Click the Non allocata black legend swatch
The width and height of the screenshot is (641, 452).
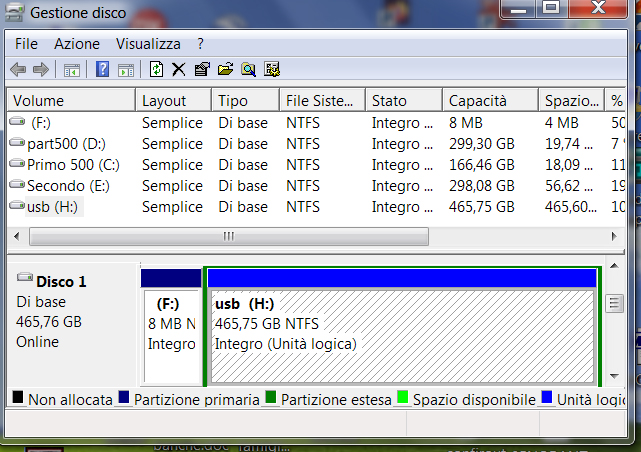(x=18, y=397)
